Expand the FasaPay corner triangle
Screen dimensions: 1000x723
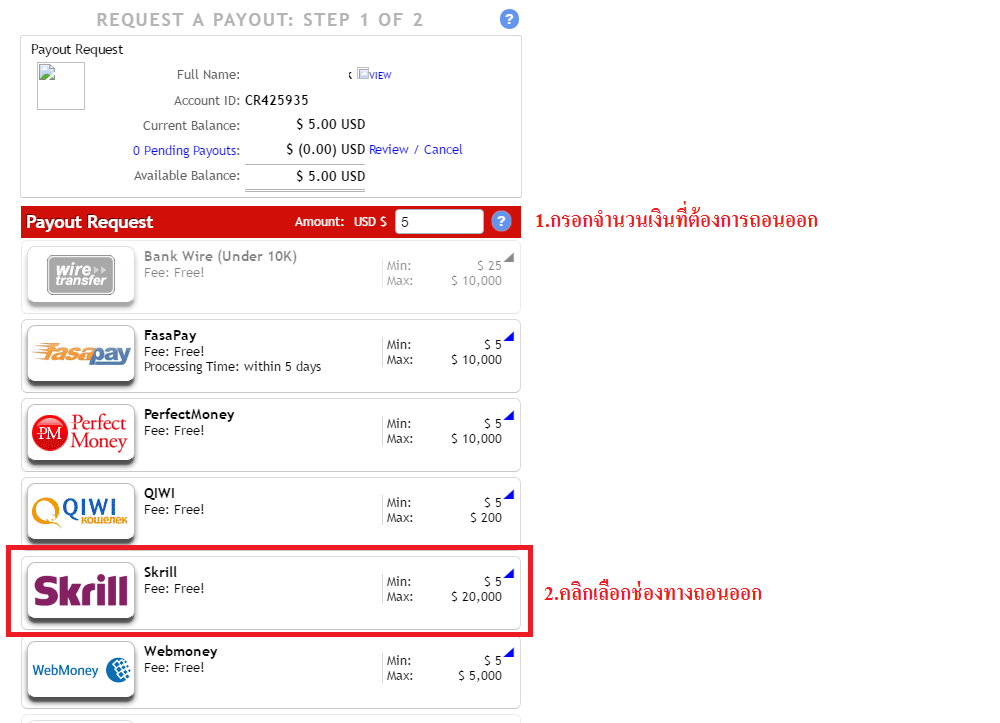[x=509, y=337]
